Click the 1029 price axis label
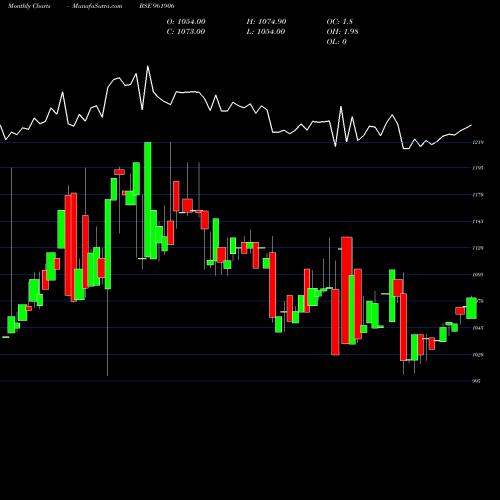500x500 pixels. (x=478, y=355)
